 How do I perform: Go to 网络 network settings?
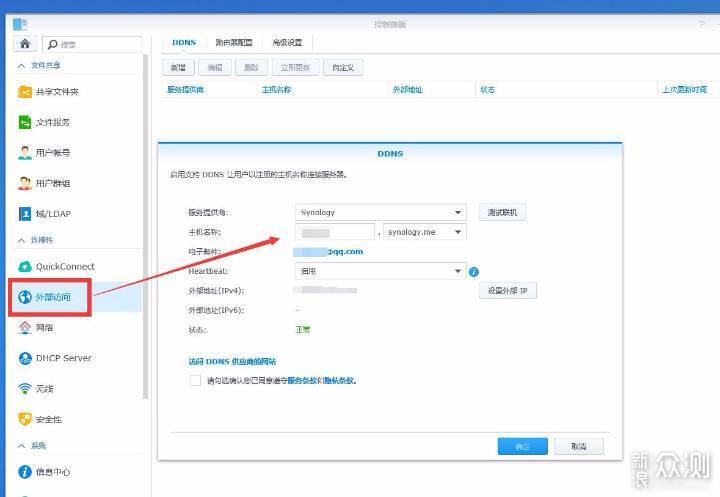45,327
